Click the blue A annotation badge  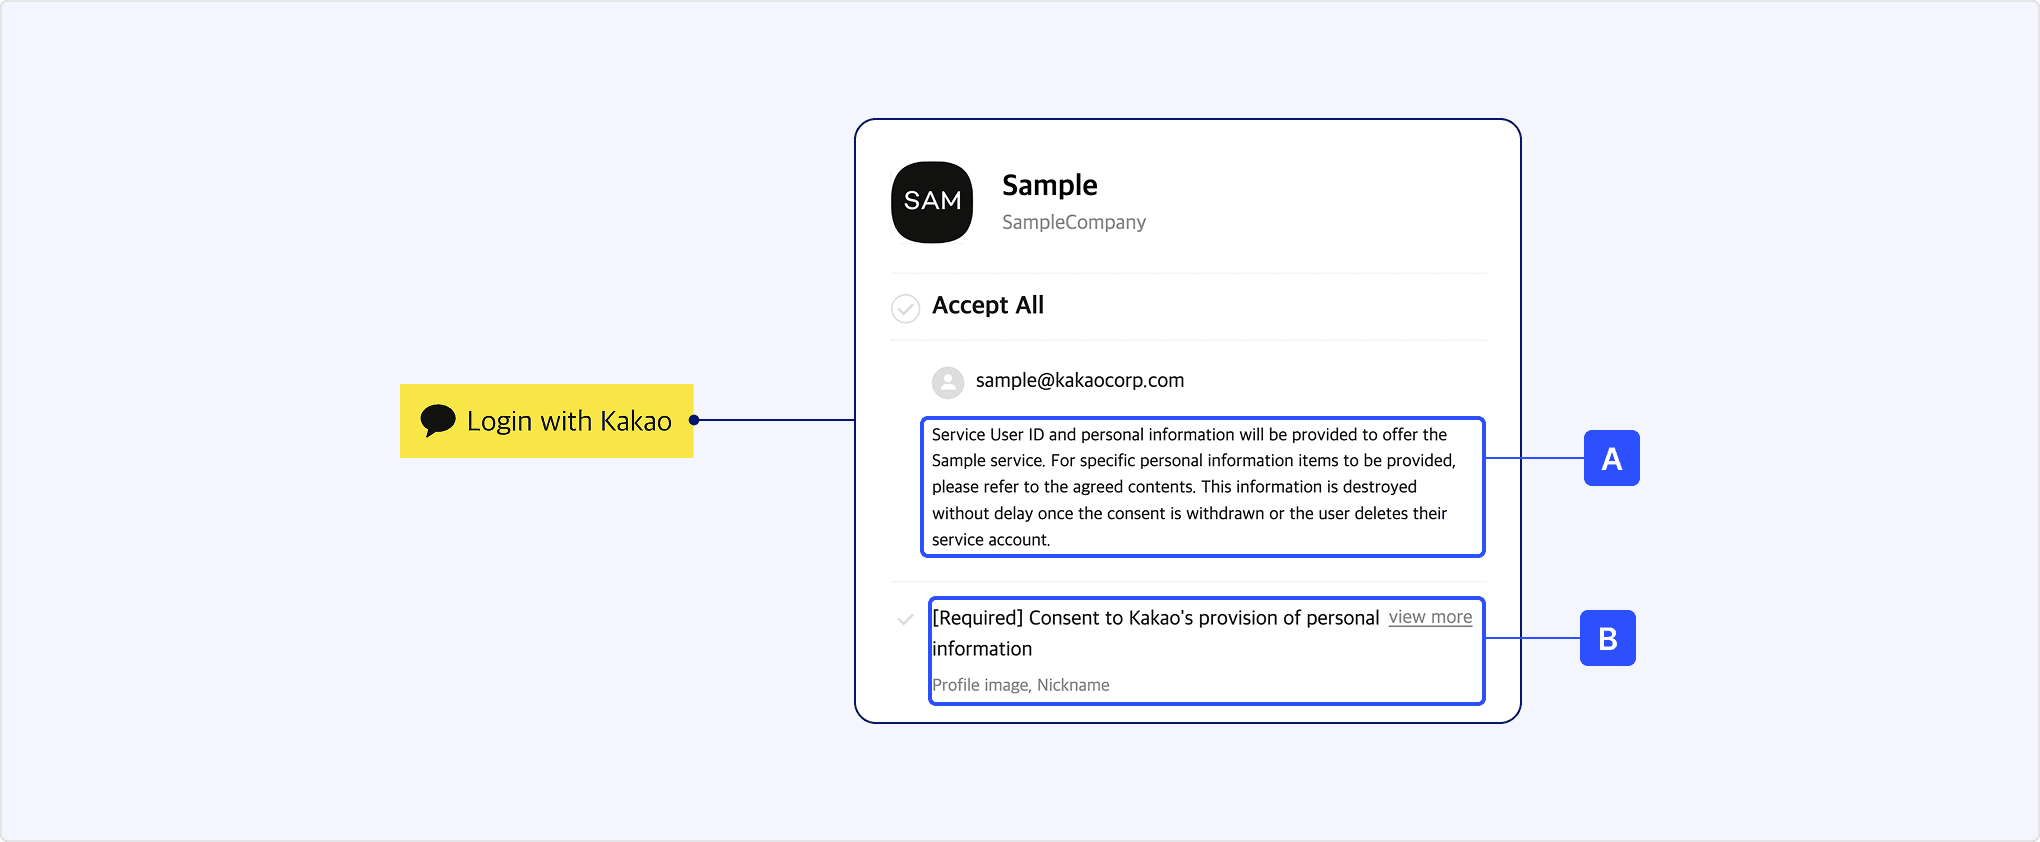click(1611, 458)
